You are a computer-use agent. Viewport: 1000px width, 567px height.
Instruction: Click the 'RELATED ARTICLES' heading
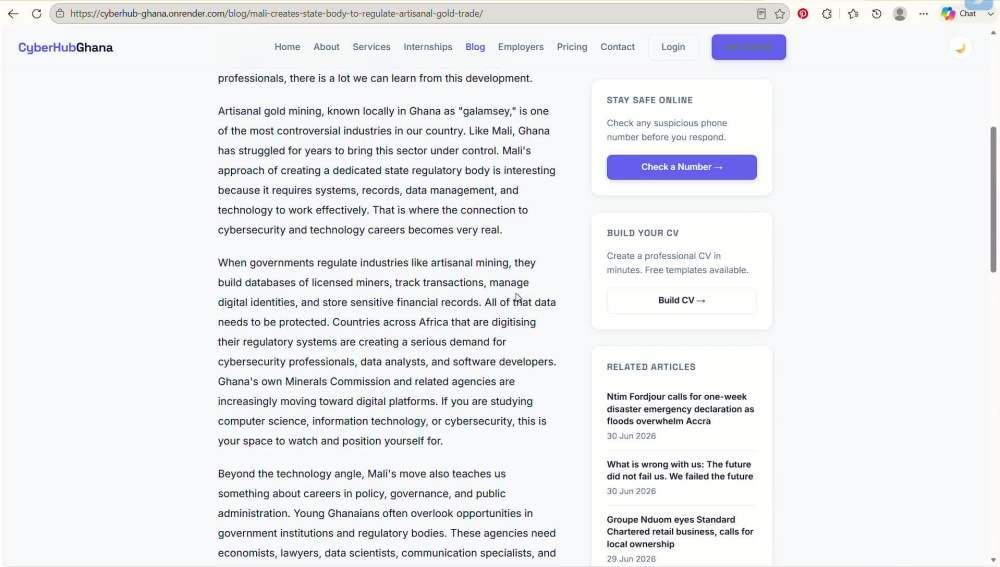pos(651,367)
